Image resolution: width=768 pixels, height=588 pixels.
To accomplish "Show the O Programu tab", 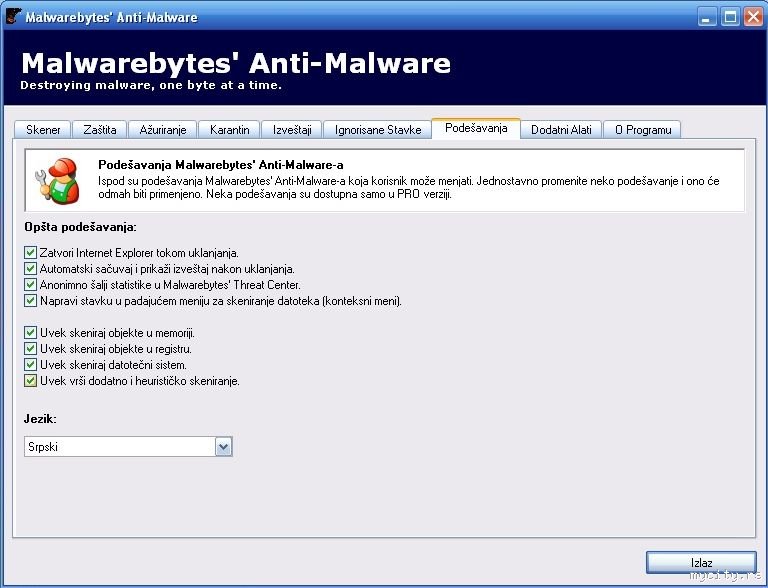I will tap(643, 130).
